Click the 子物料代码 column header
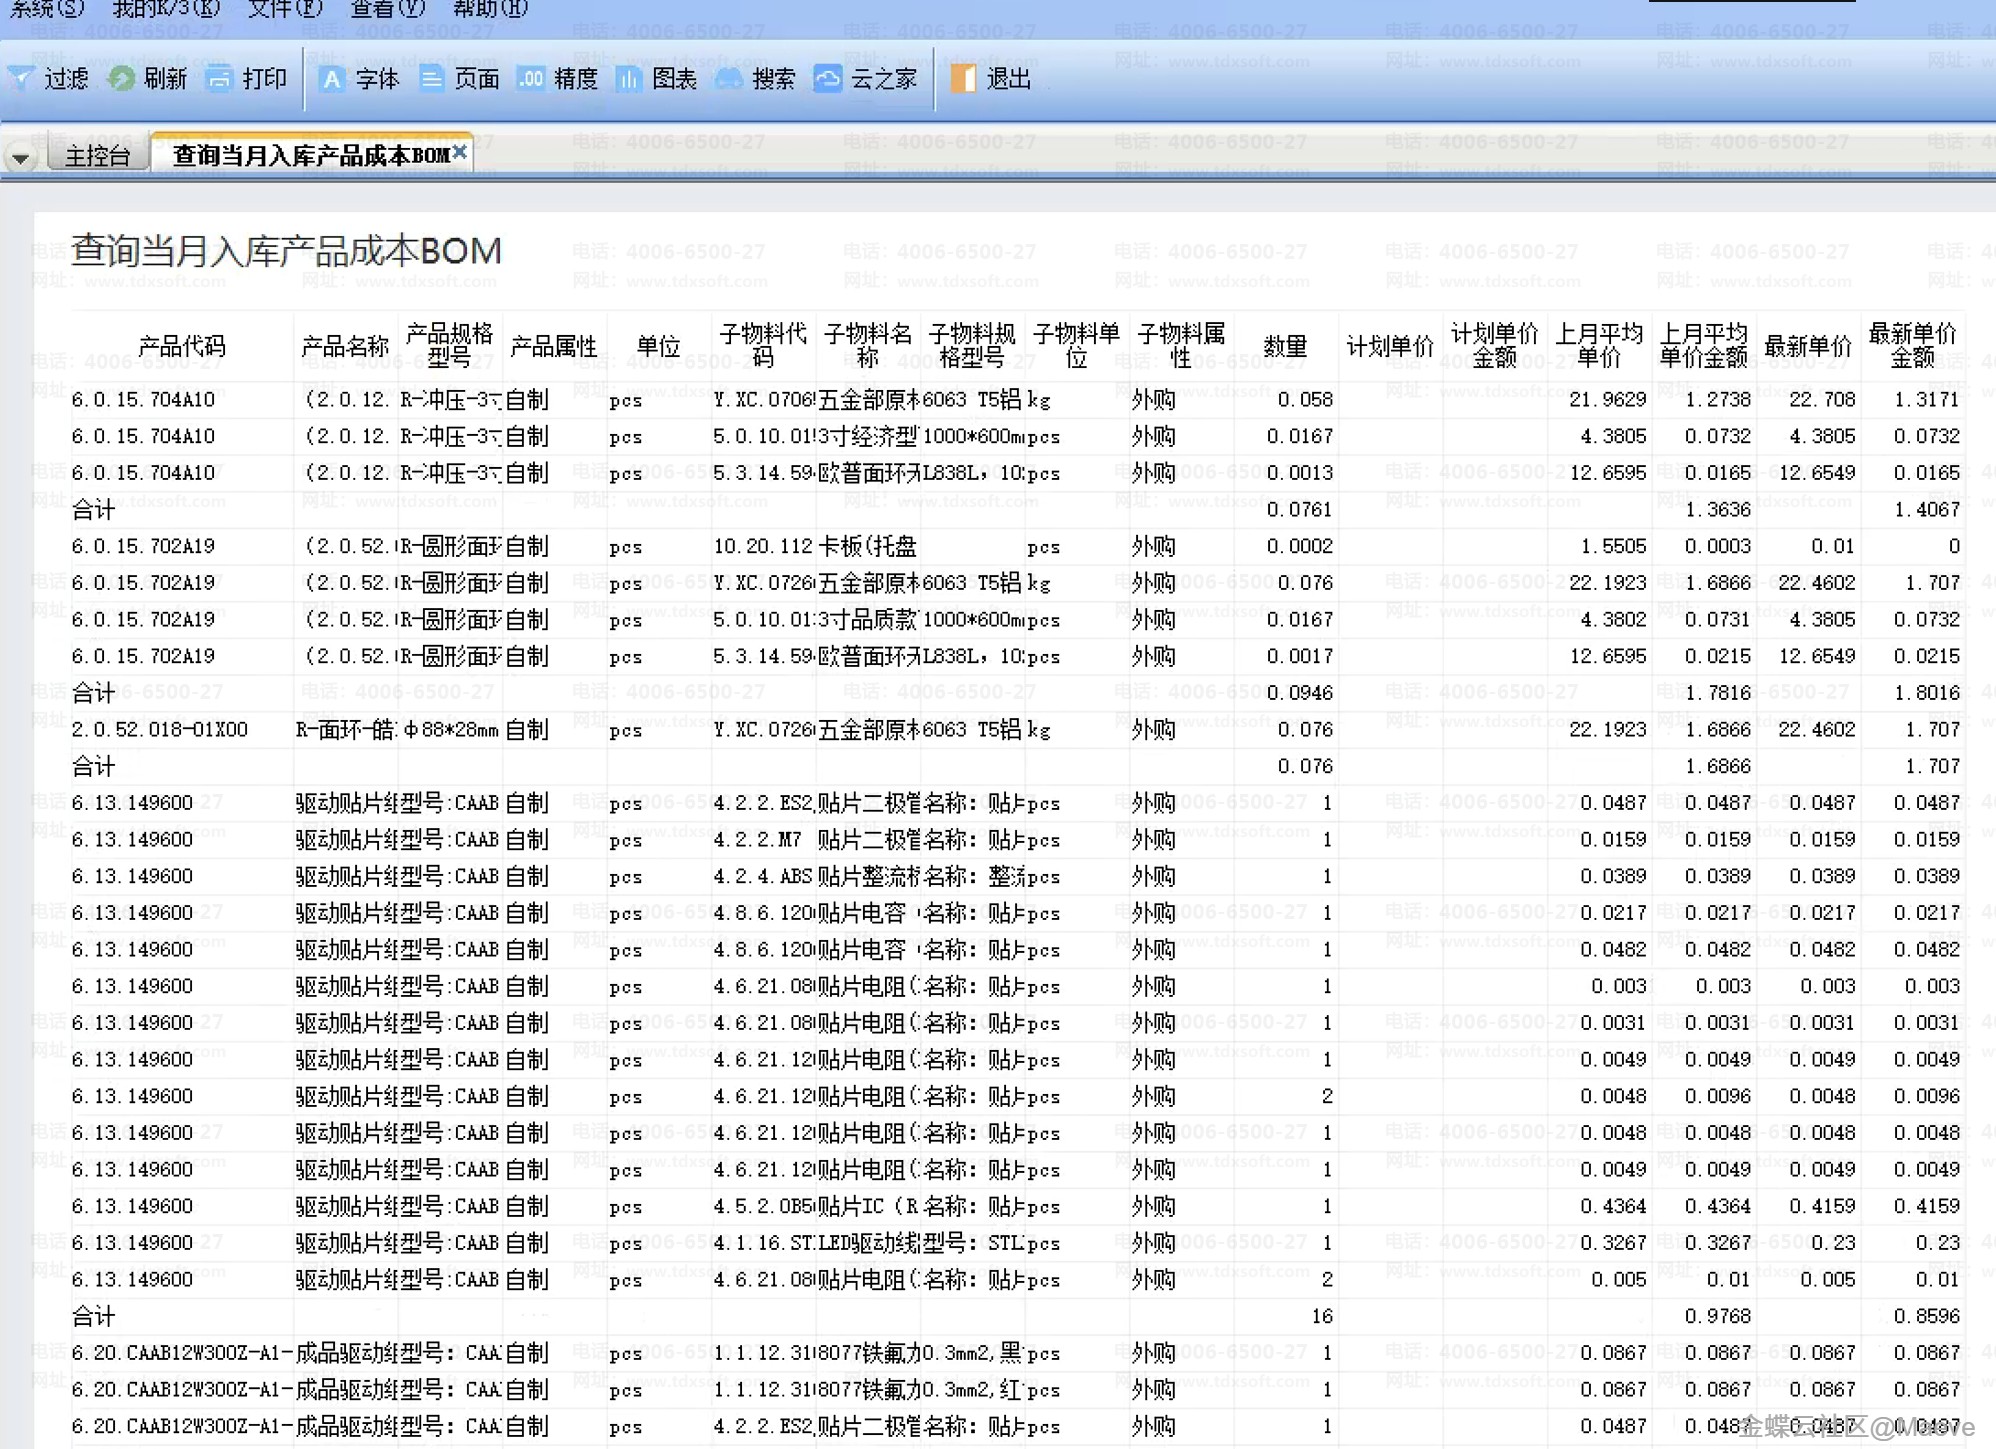 tap(763, 345)
